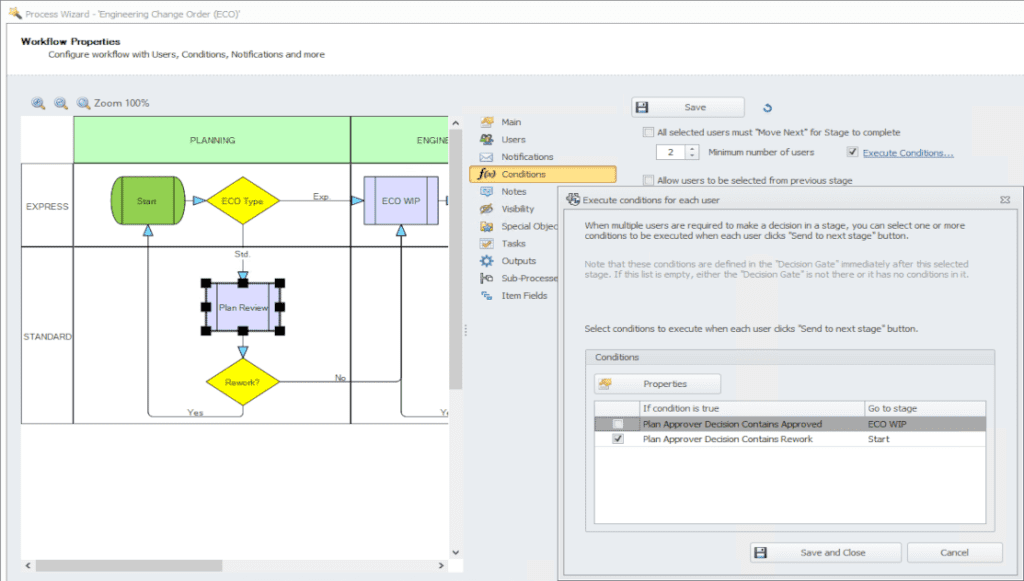The width and height of the screenshot is (1024, 581).
Task: Click the EXPRESS row header
Action: (47, 206)
